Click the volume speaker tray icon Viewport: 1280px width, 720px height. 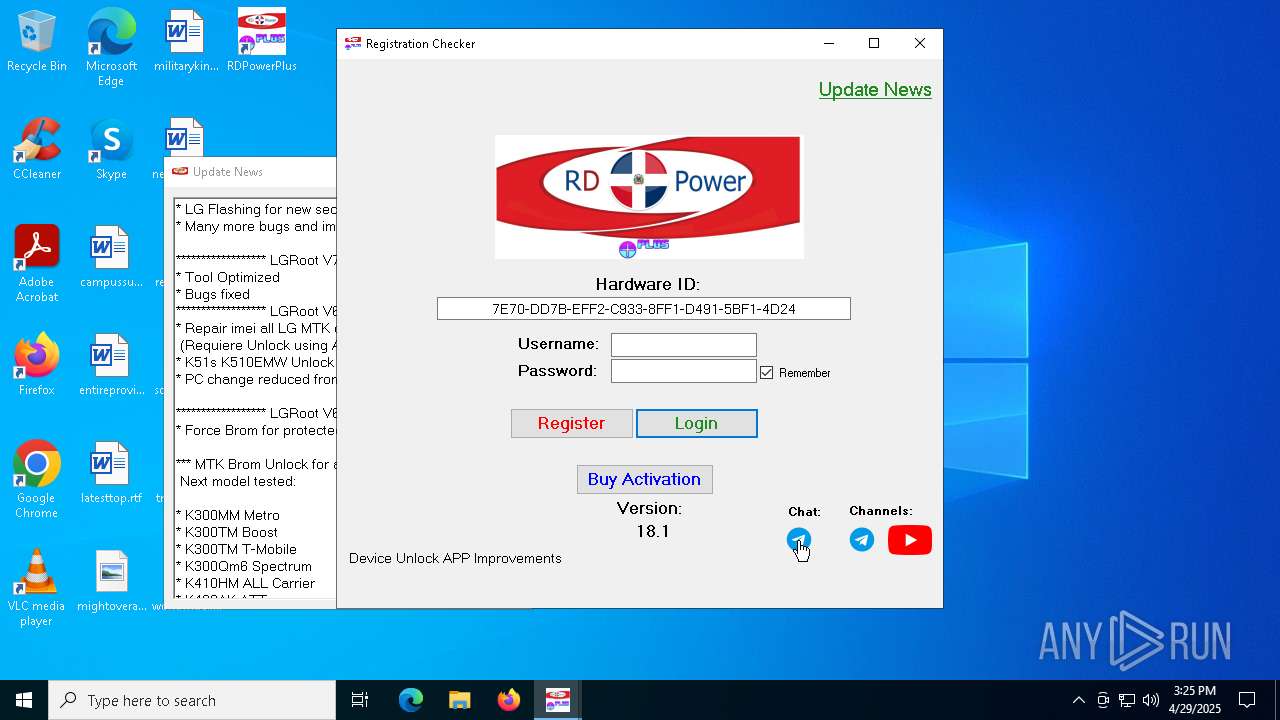tap(1151, 700)
